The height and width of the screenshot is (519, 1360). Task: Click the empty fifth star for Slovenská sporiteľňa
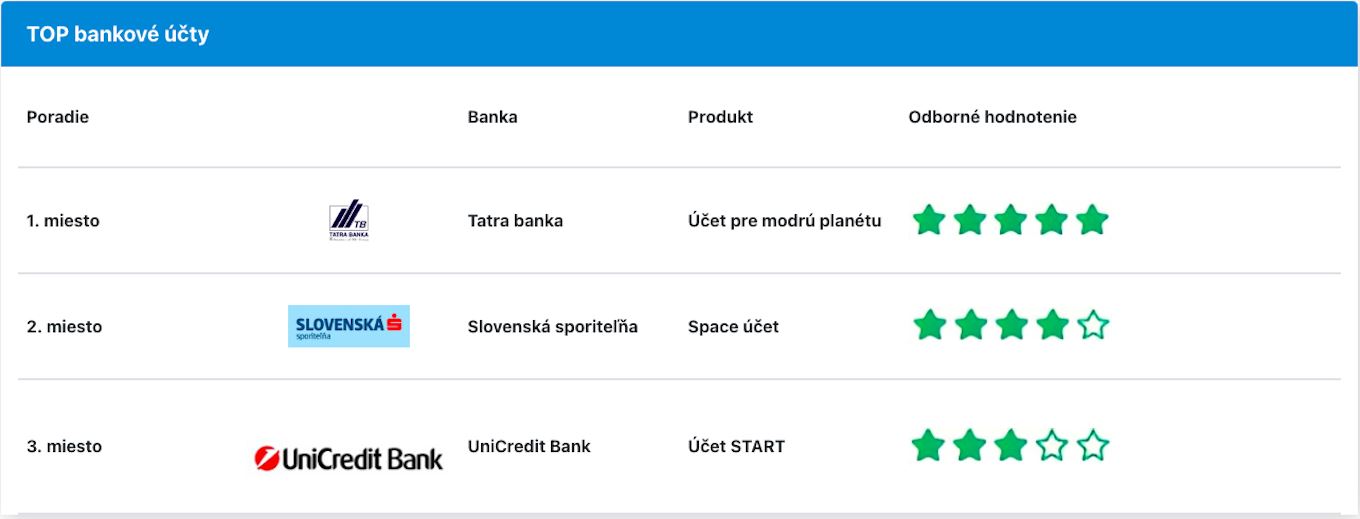point(1093,325)
